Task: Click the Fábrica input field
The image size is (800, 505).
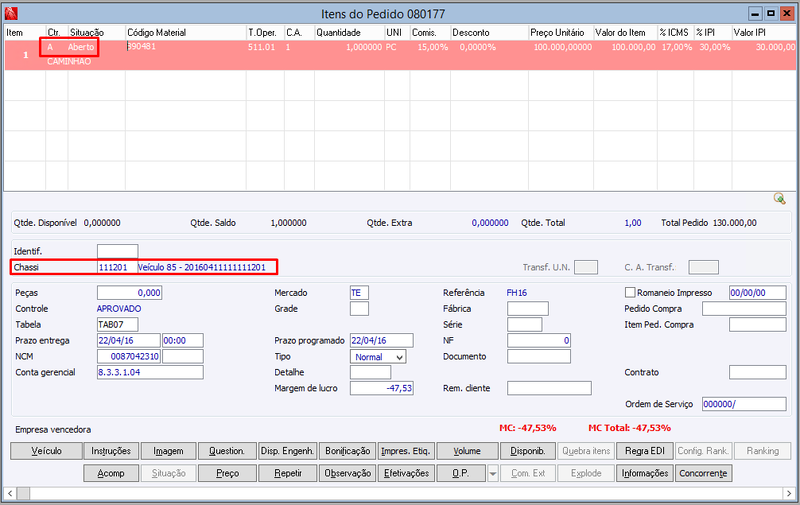Action: [x=528, y=309]
